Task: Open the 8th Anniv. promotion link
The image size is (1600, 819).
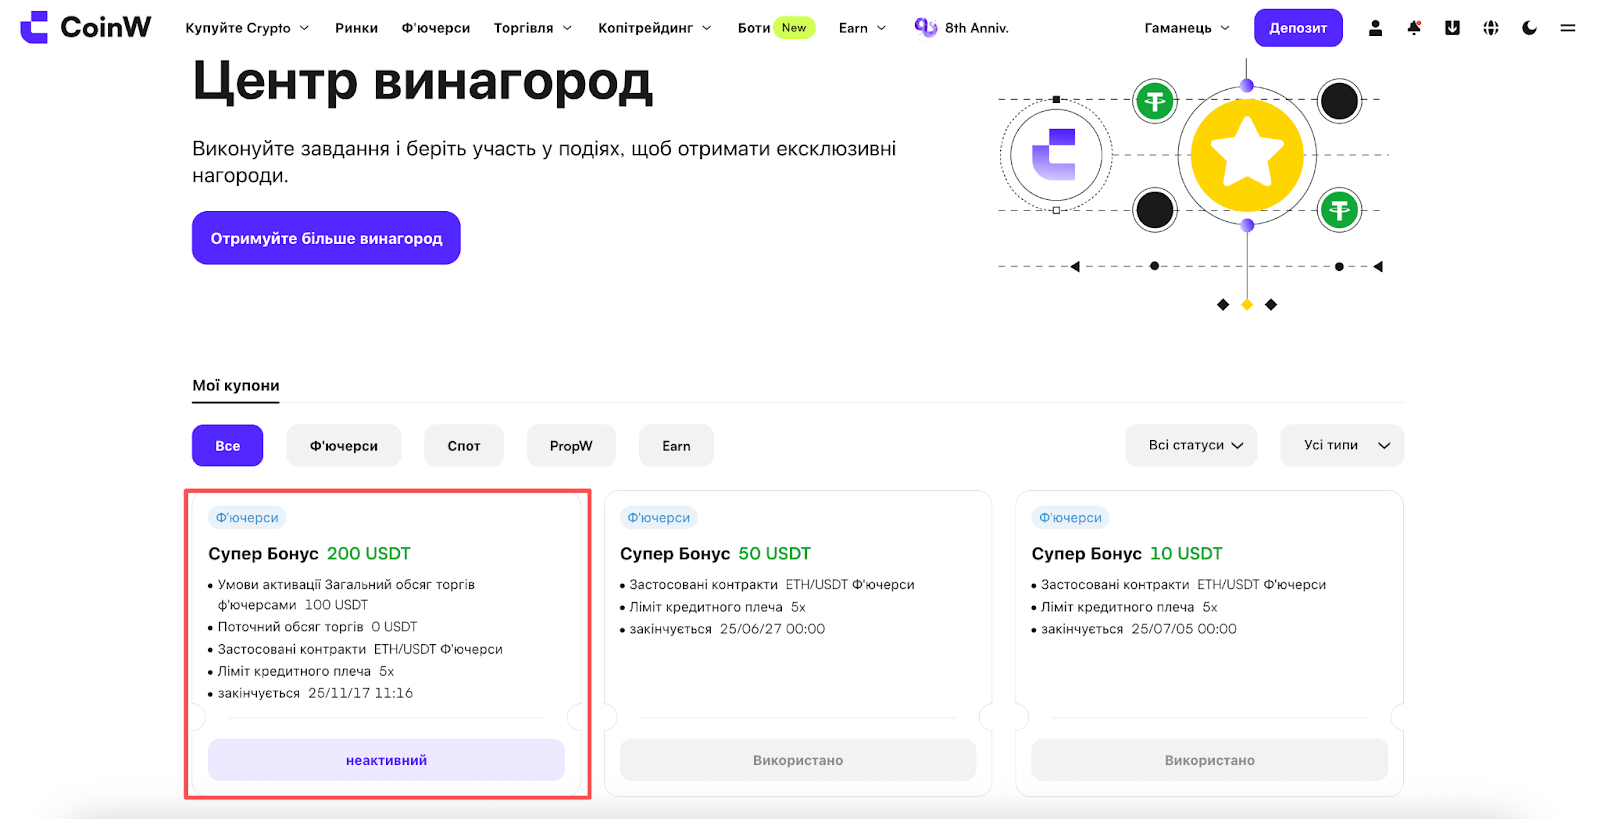Action: [962, 28]
